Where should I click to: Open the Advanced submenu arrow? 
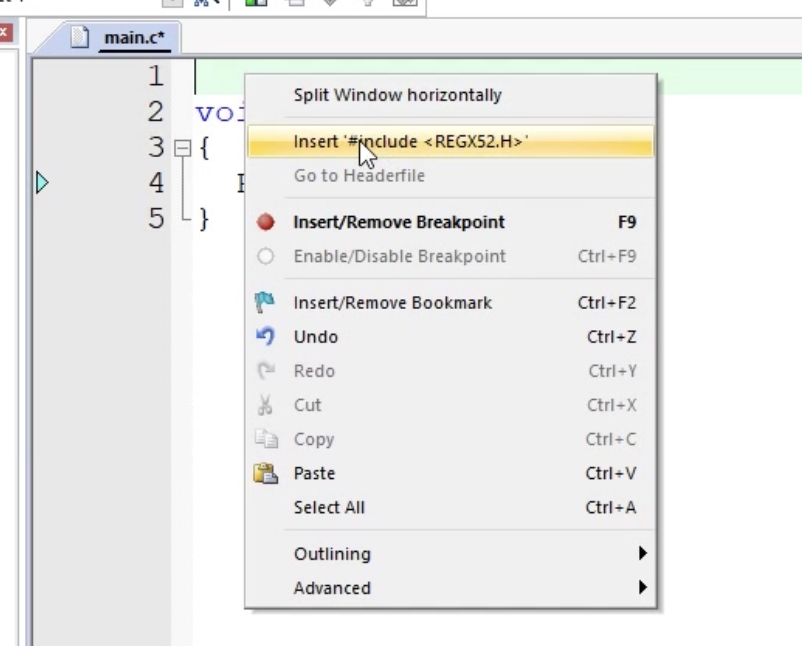click(643, 587)
